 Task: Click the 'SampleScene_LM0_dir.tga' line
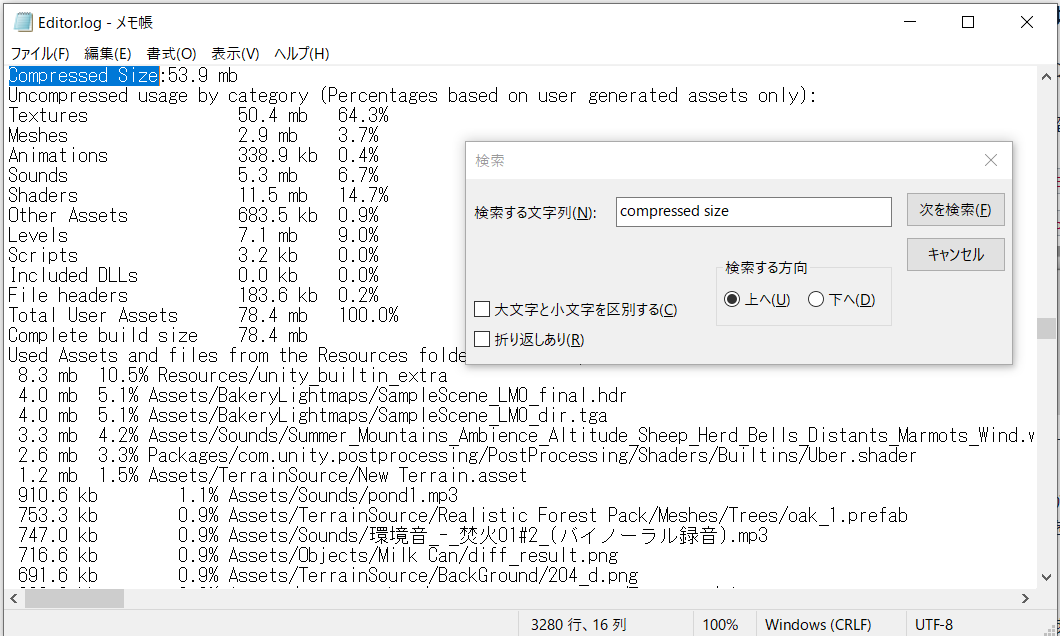pos(312,416)
